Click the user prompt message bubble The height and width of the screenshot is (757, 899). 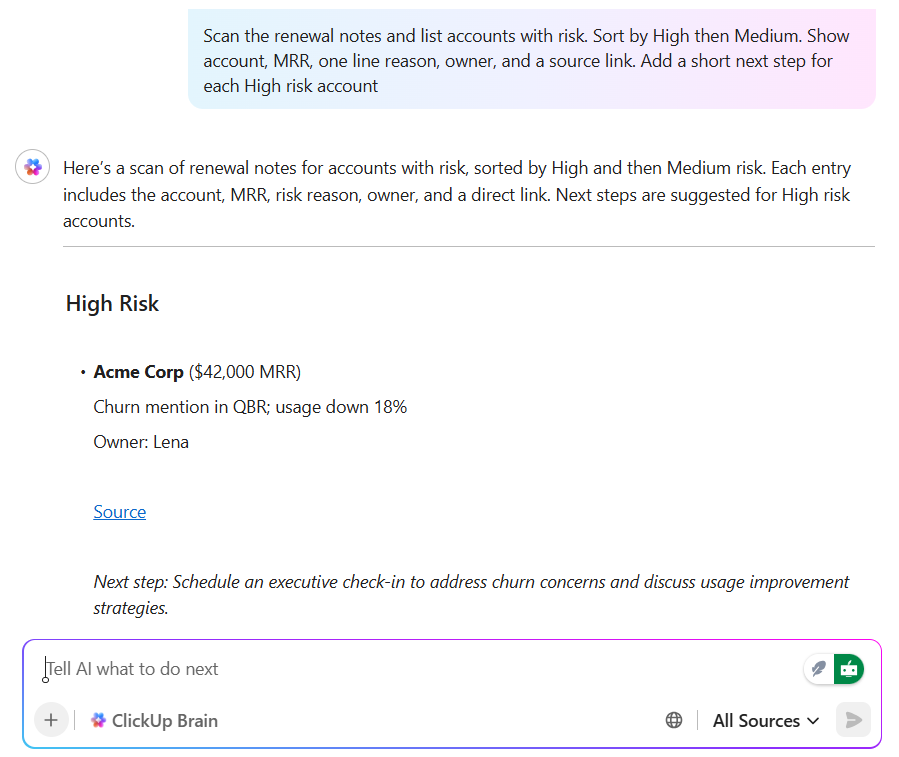[x=531, y=61]
